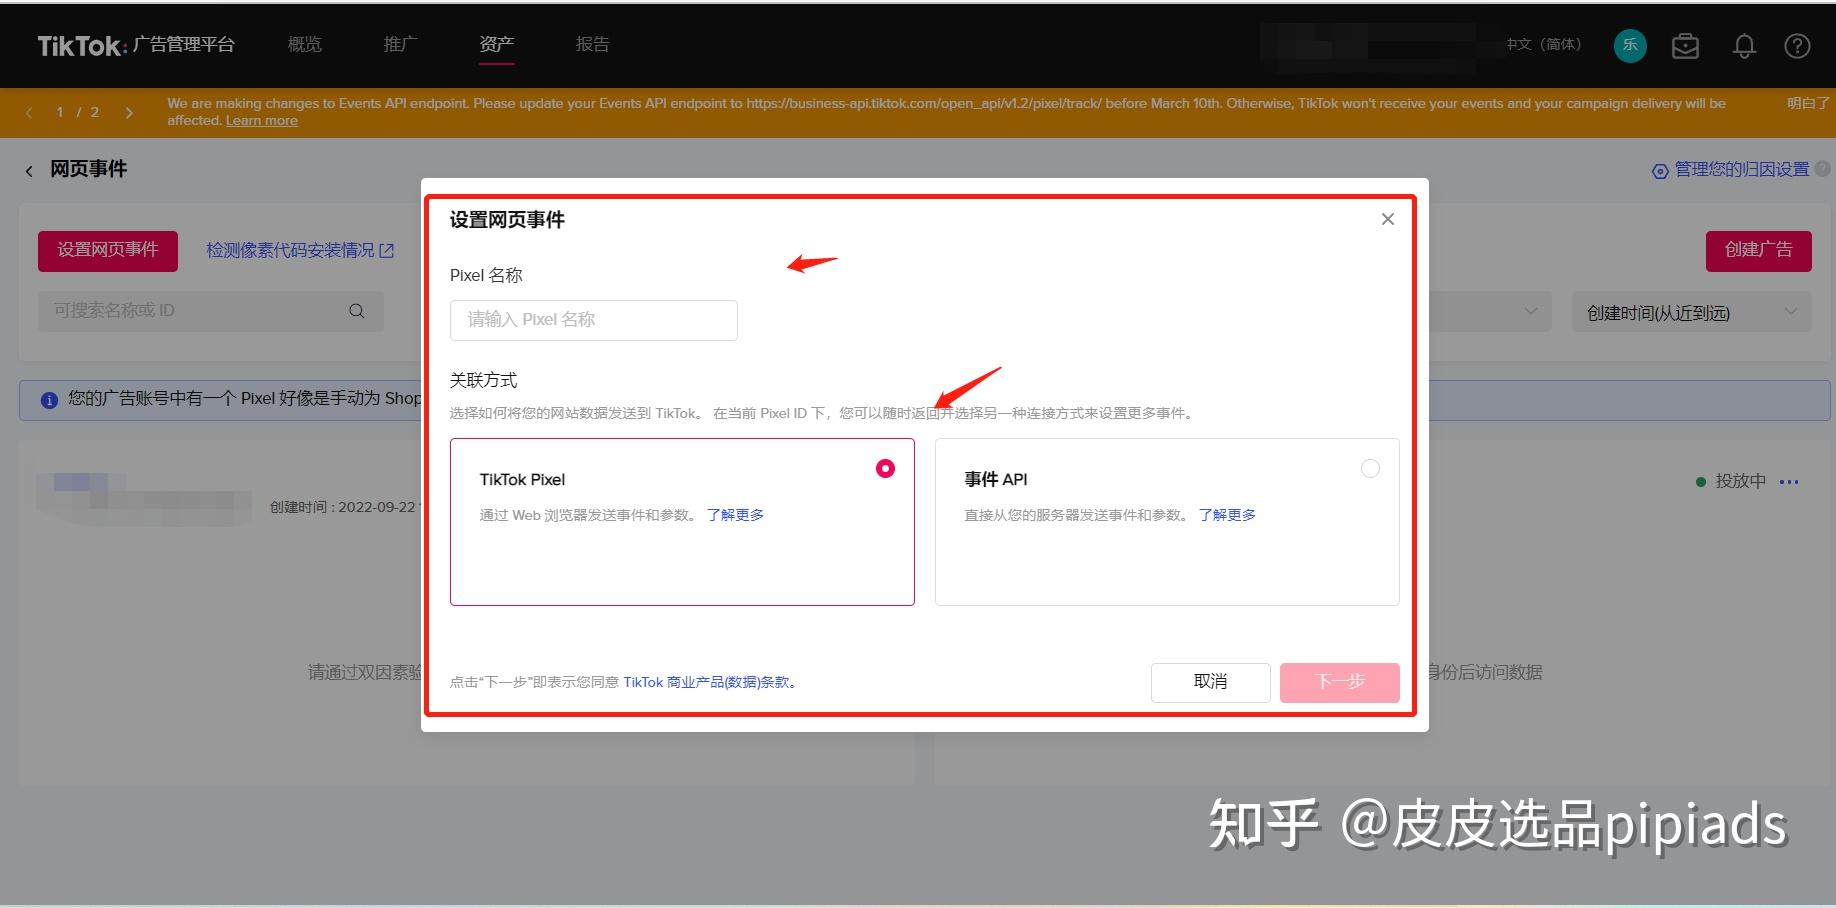1836x908 pixels.
Task: Click the 设置网页事件 red button
Action: pos(108,251)
